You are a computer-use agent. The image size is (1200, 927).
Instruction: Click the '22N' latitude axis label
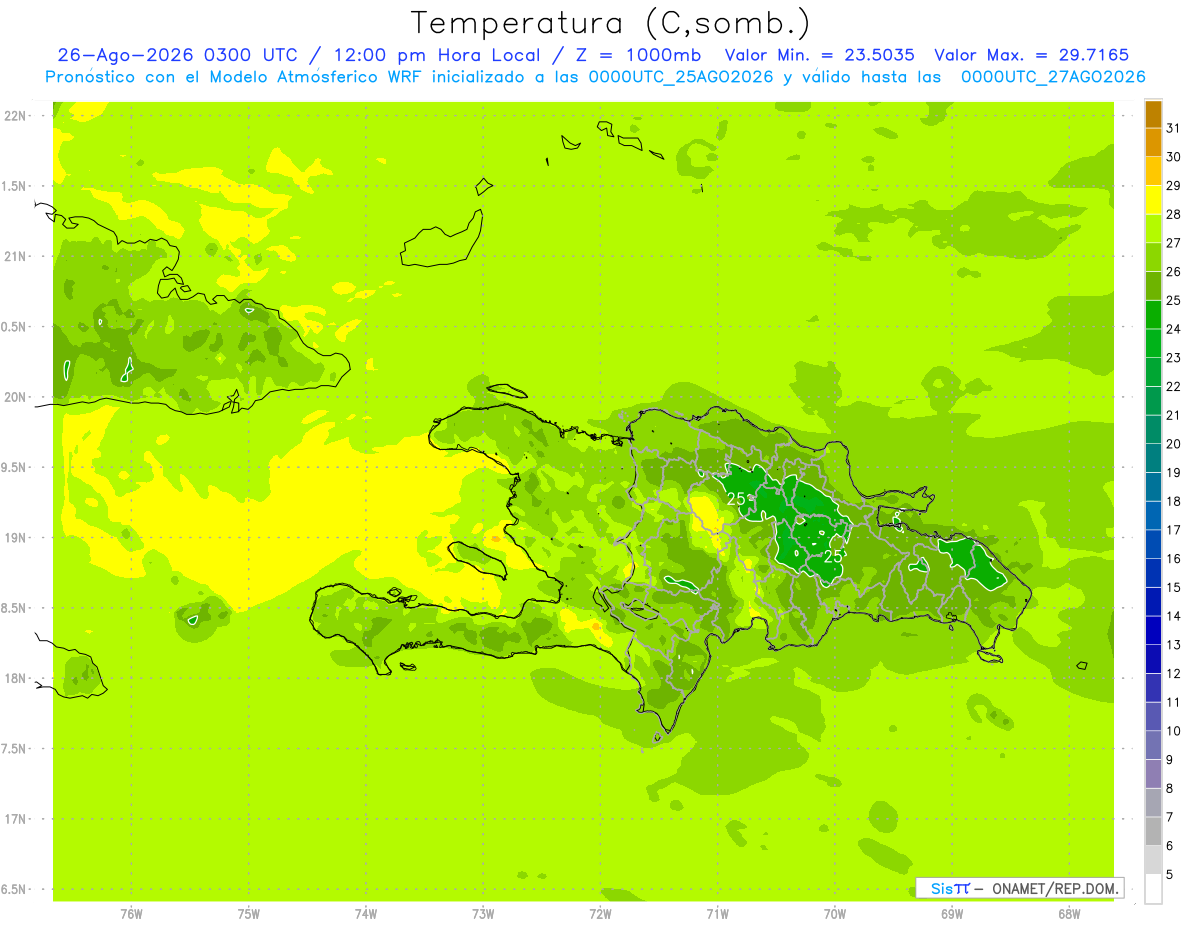[x=17, y=116]
